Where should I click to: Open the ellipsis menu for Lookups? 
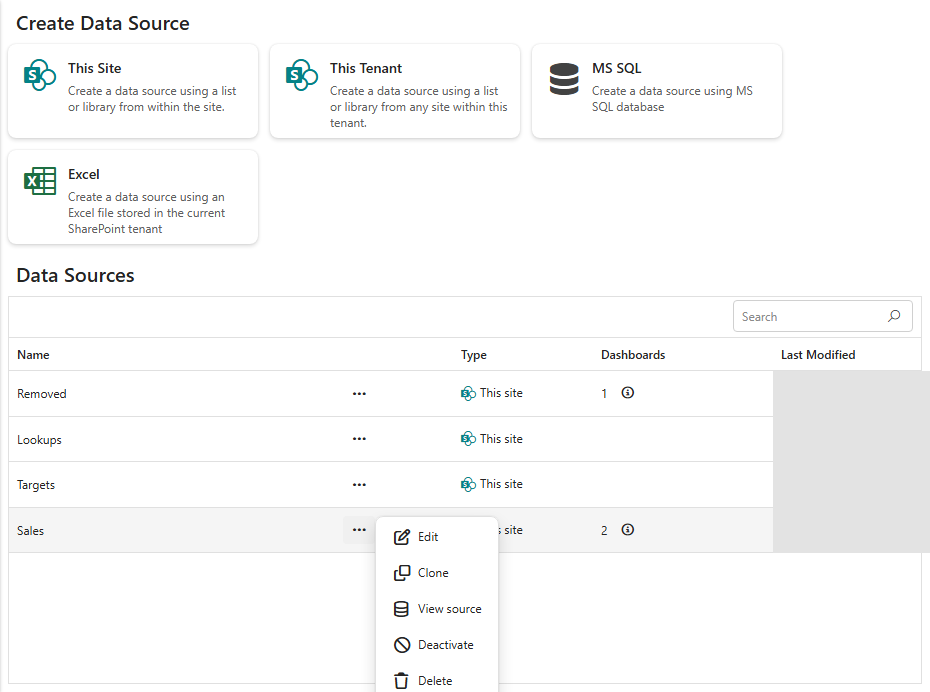(359, 439)
